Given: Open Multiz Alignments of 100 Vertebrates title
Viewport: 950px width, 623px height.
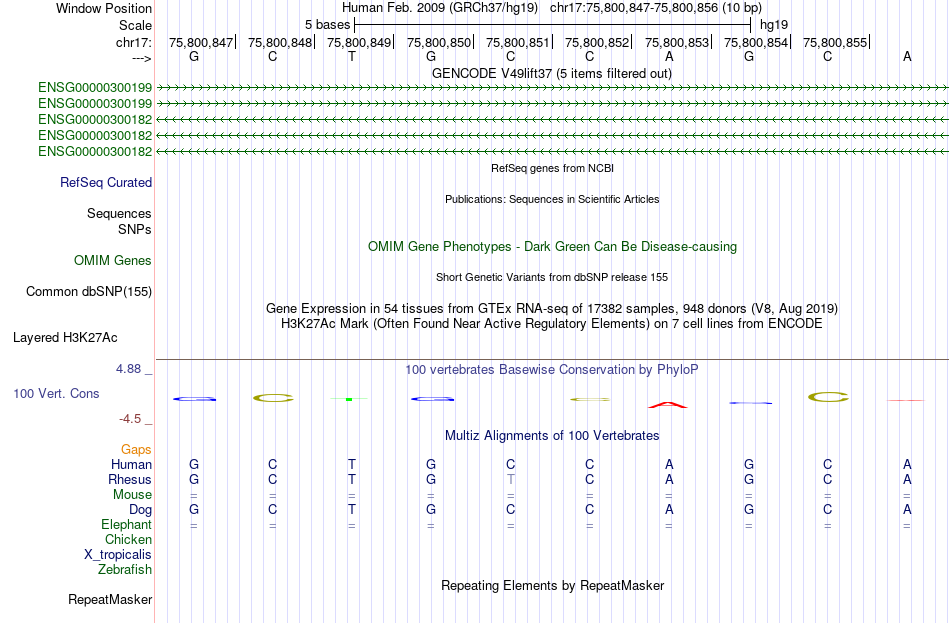Looking at the screenshot, I should tap(552, 436).
